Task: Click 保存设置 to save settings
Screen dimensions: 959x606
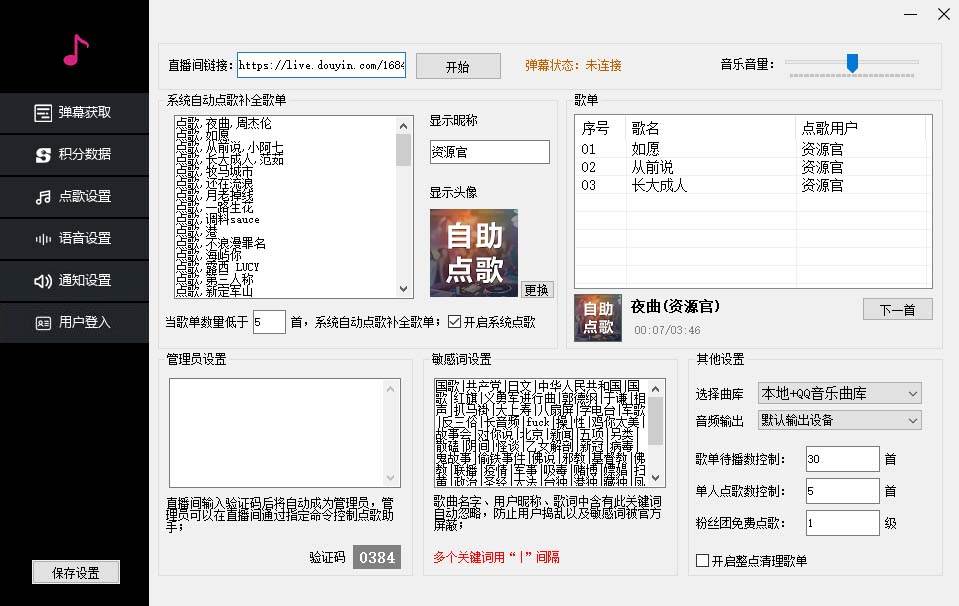Action: (x=75, y=572)
